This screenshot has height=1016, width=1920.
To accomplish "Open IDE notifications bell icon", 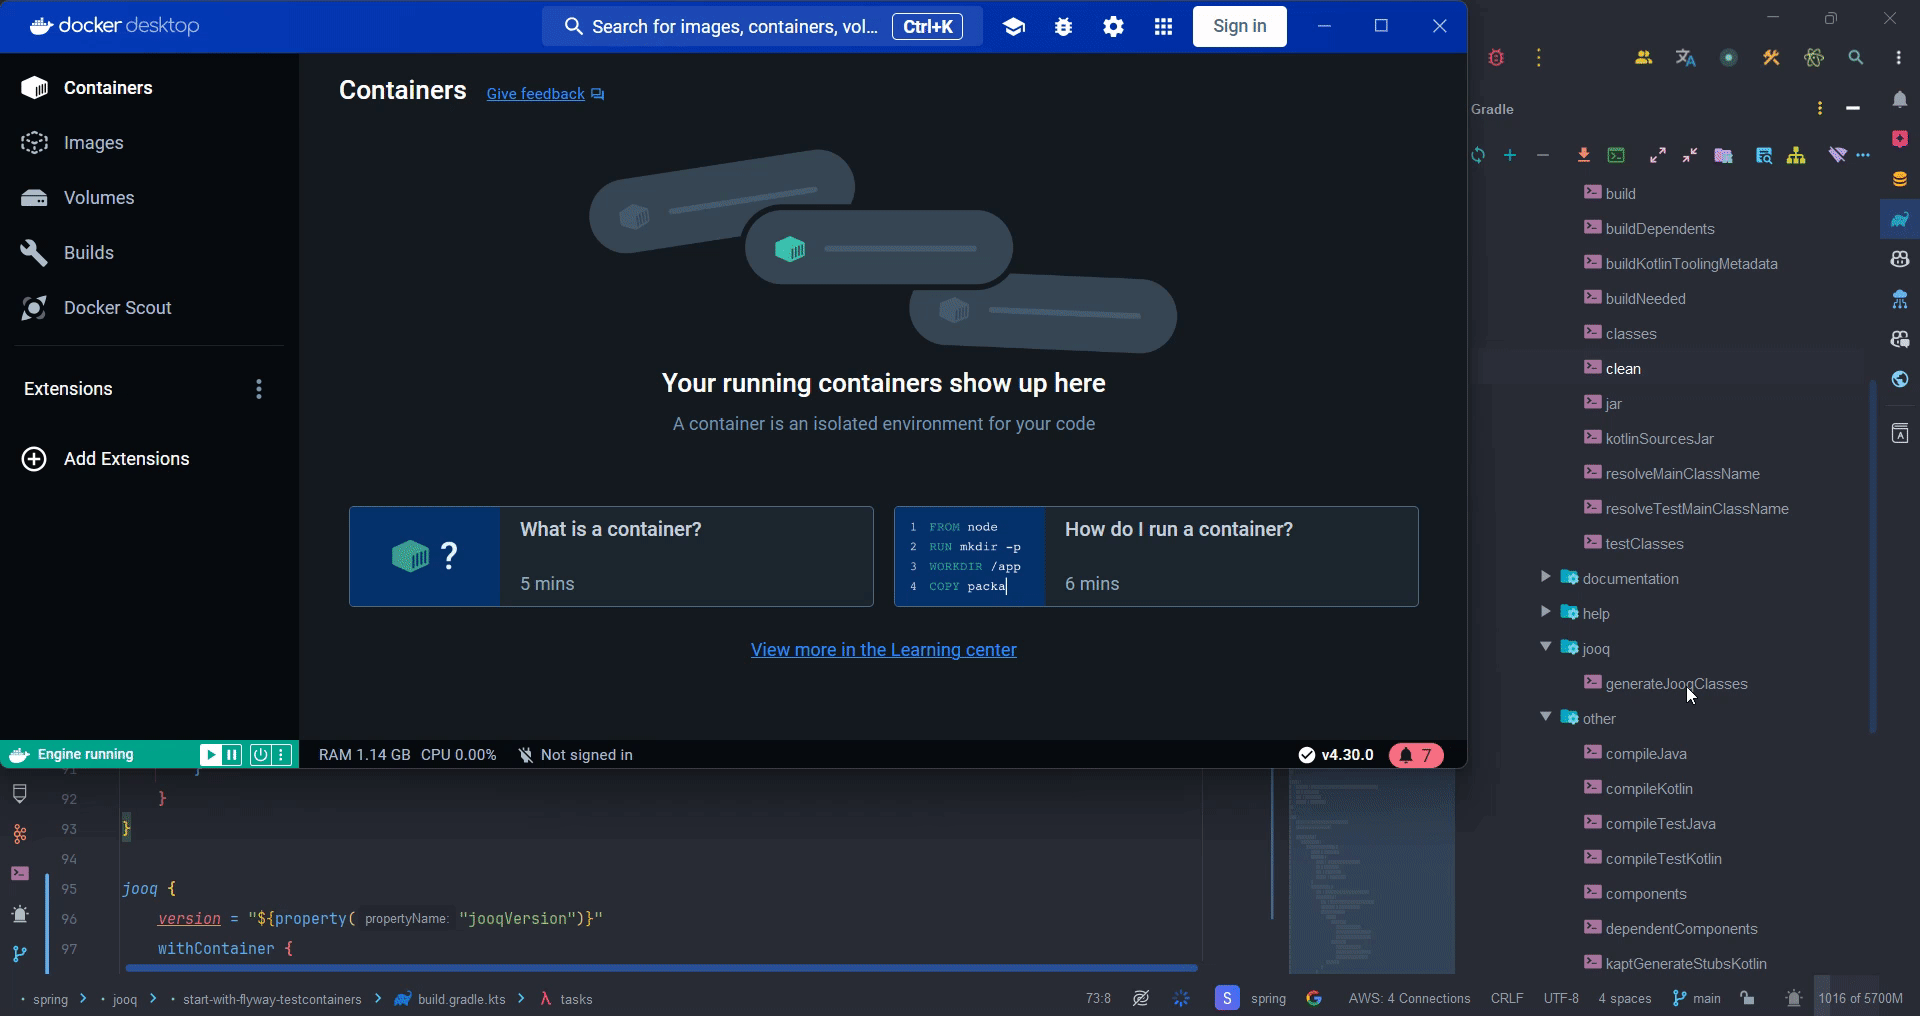I will click(1900, 99).
